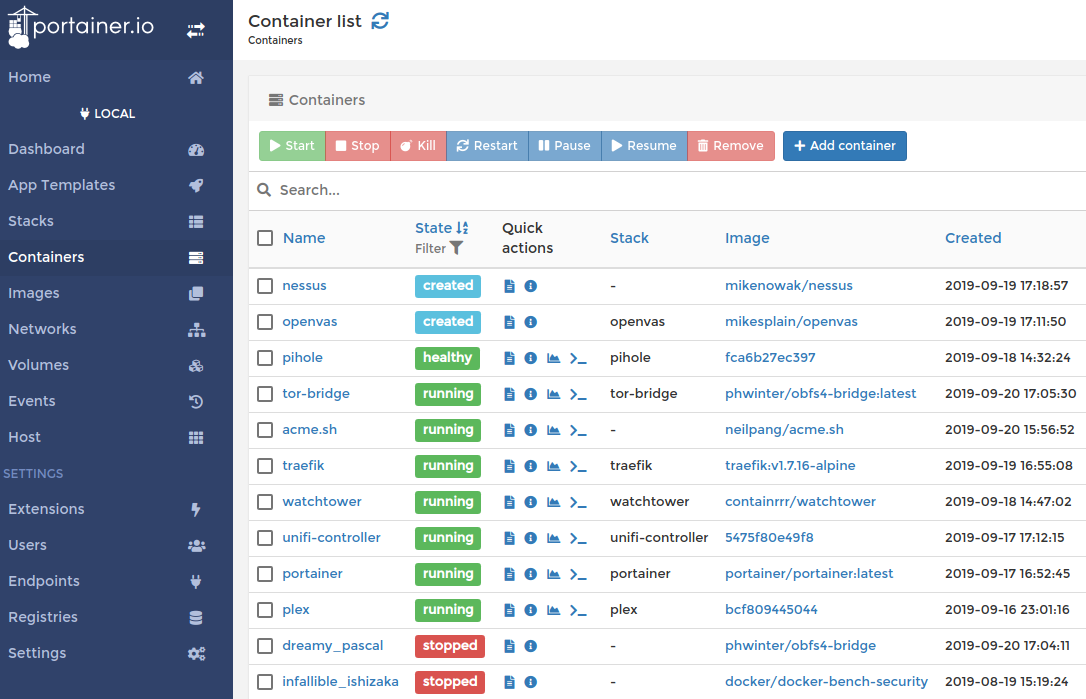The width and height of the screenshot is (1086, 699).
Task: Sort by the Stack column header
Action: tap(630, 238)
